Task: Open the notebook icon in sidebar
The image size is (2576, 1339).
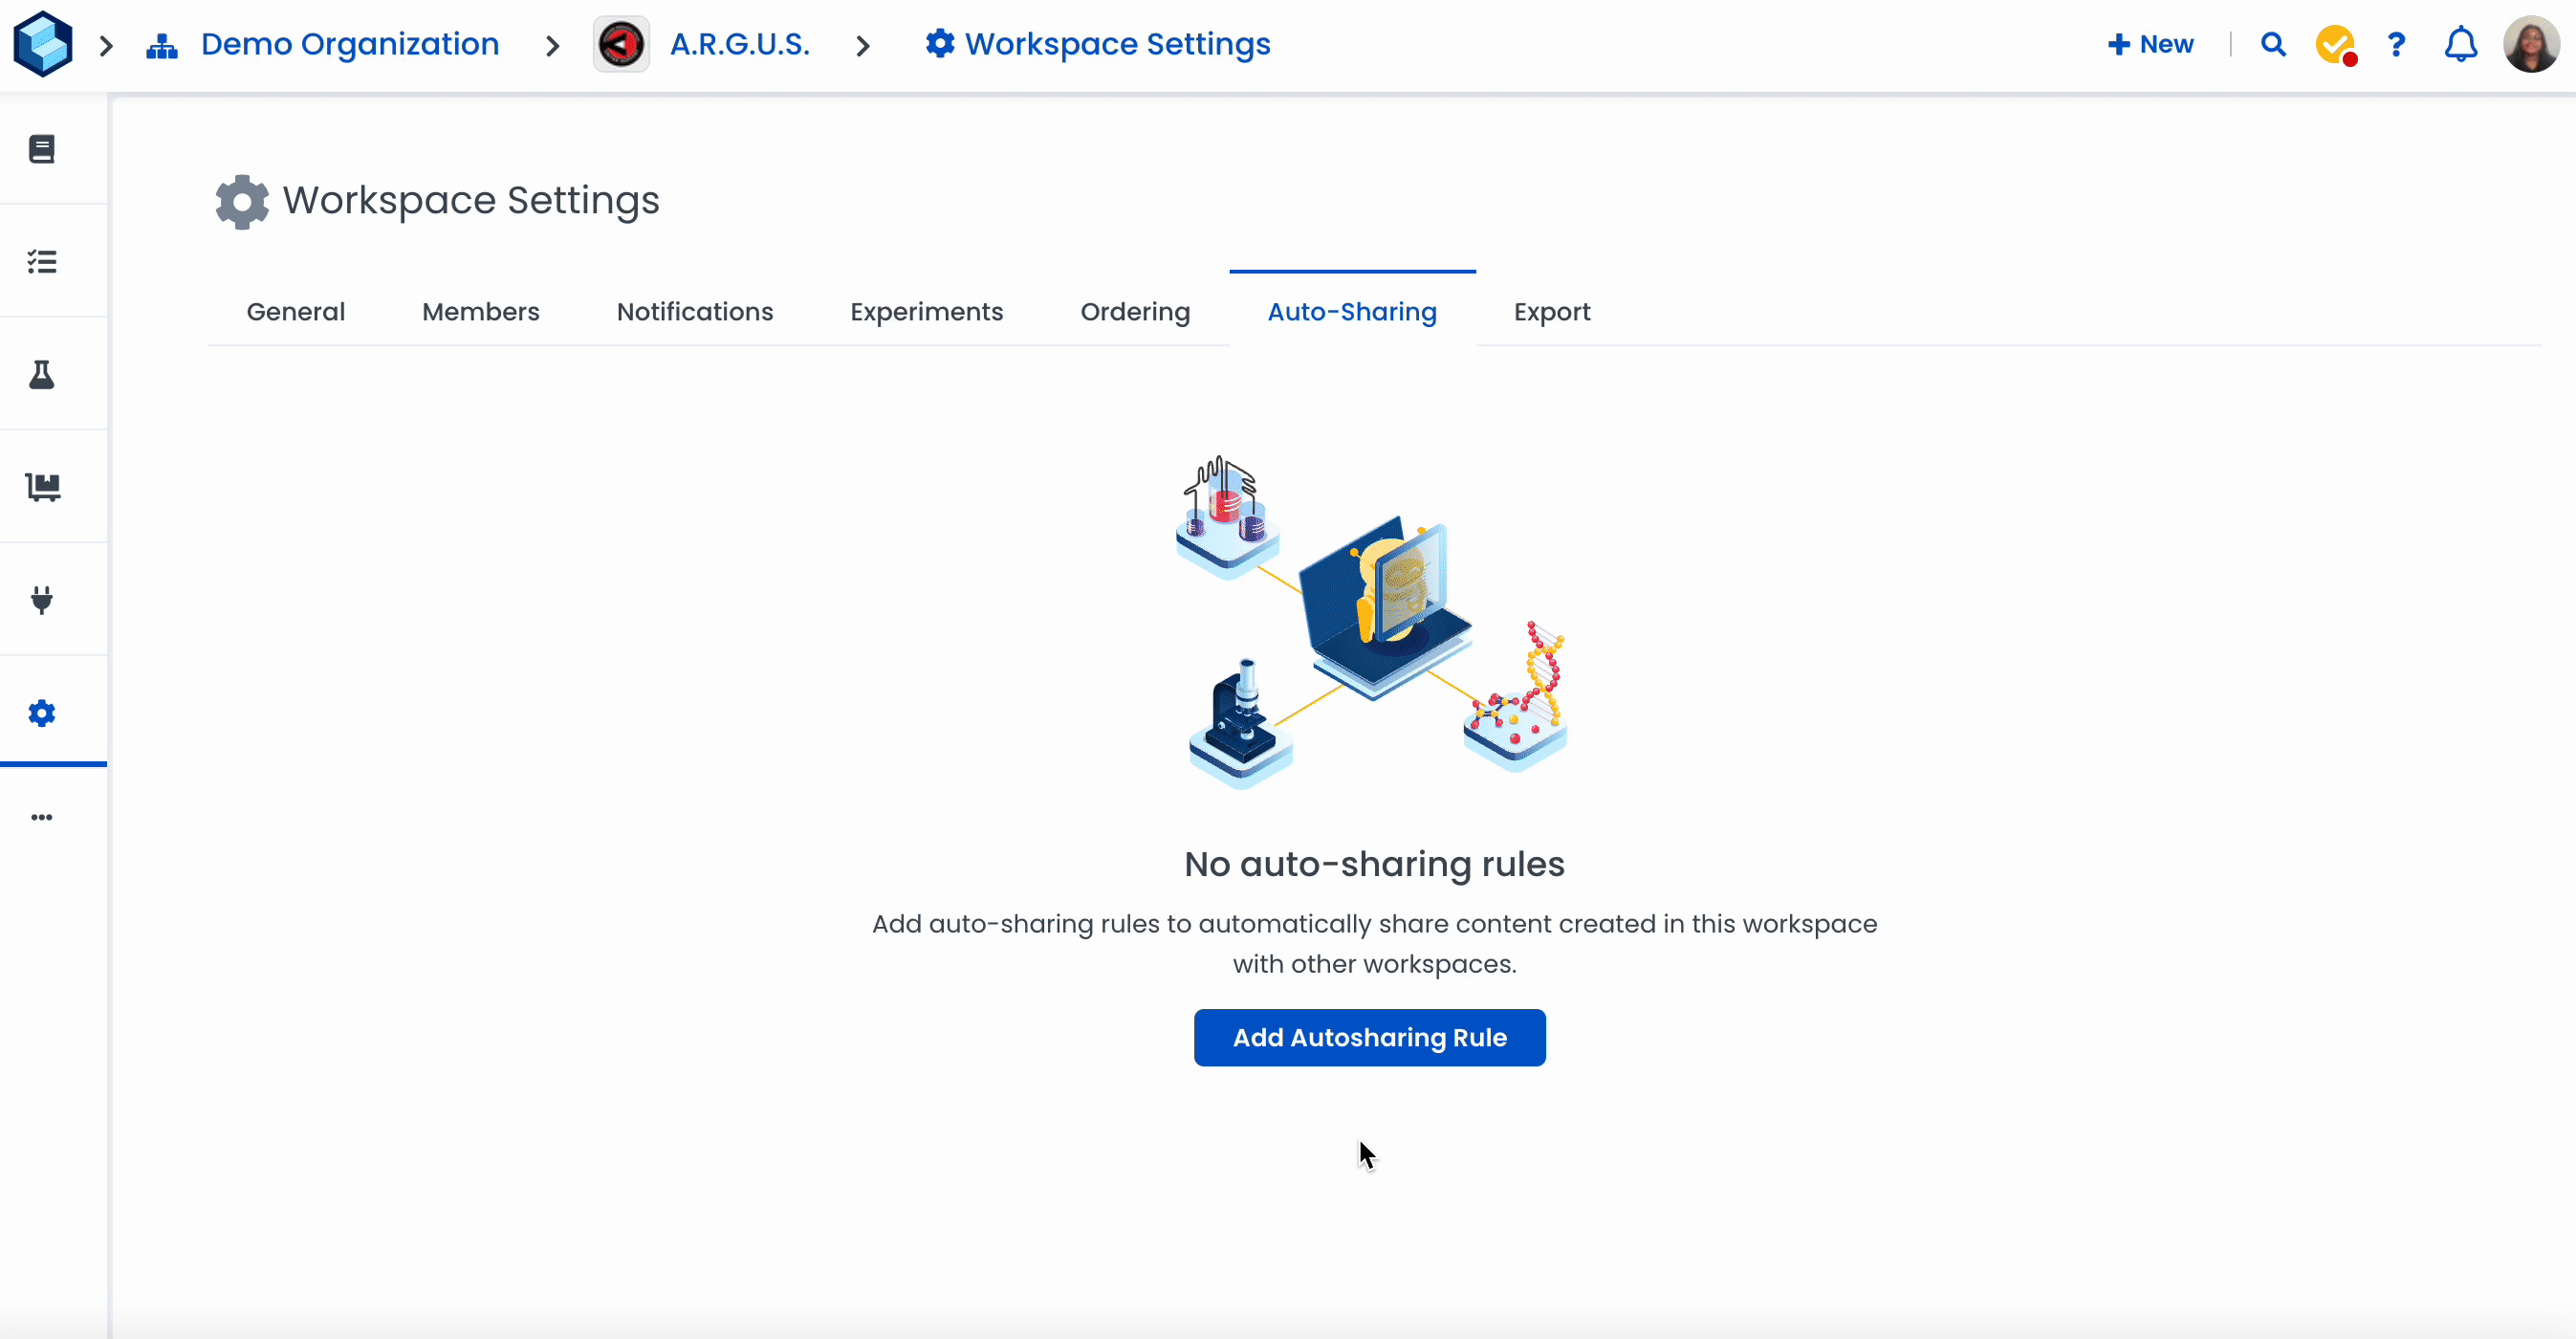Action: click(x=42, y=150)
